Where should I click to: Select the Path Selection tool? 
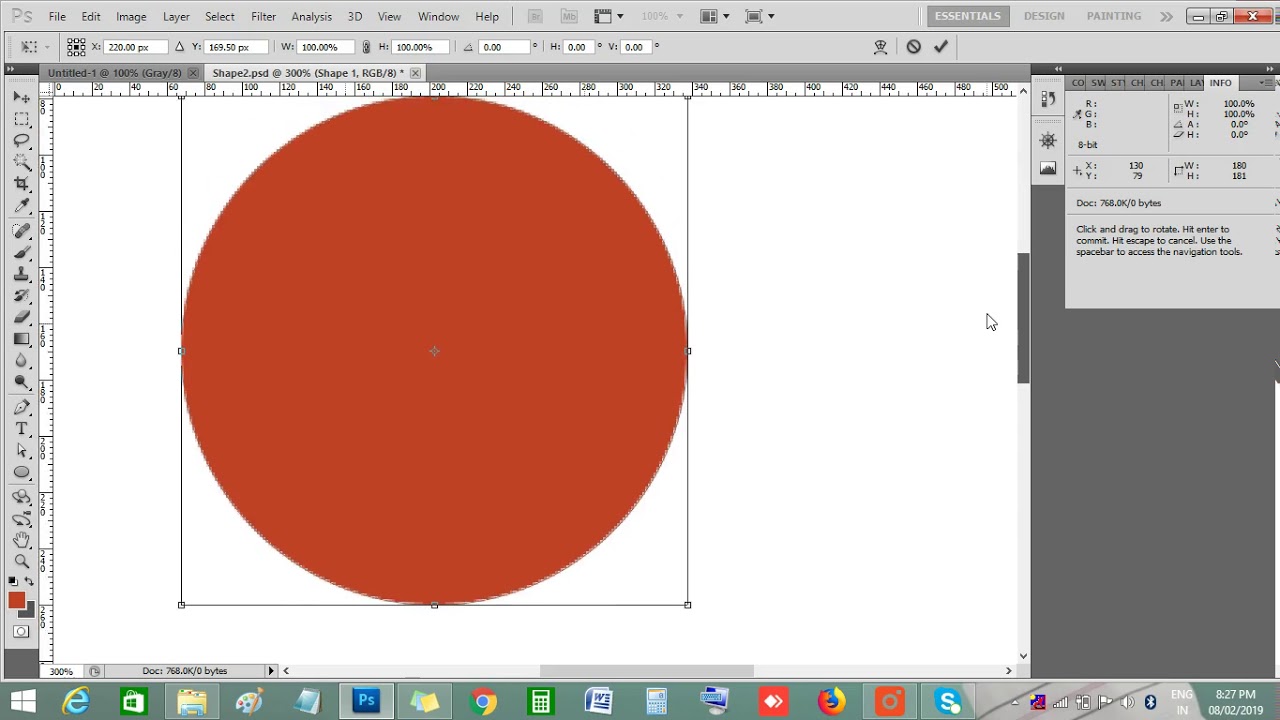click(x=21, y=451)
